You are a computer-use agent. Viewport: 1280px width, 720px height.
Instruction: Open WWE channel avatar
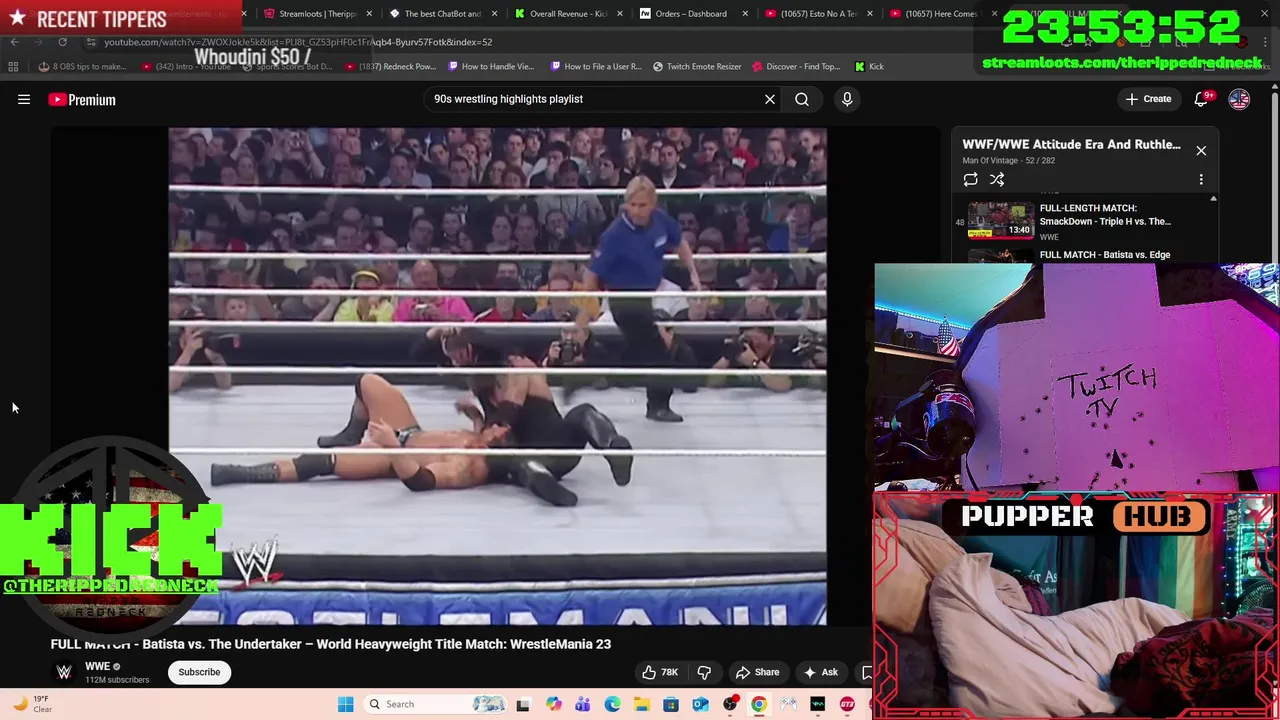64,672
